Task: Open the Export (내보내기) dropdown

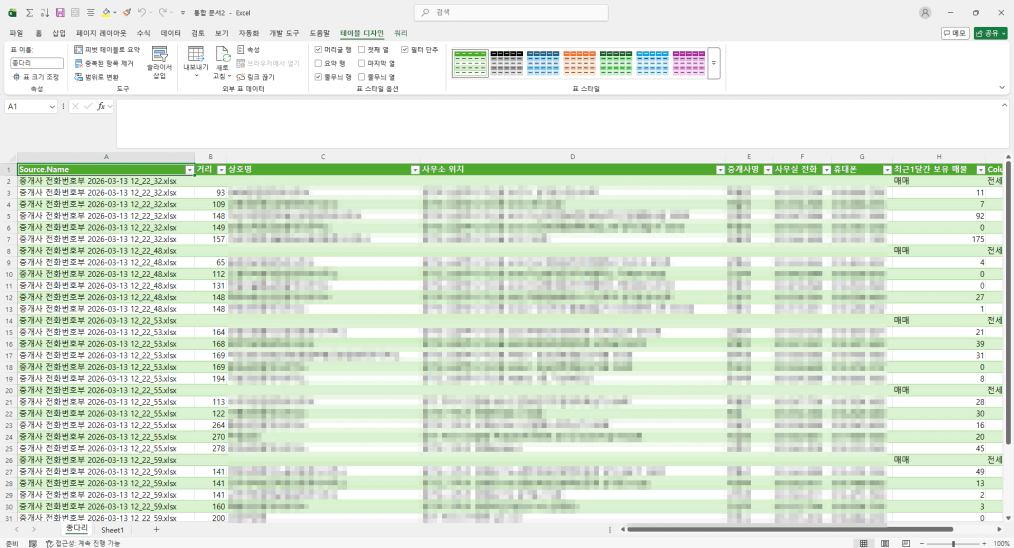Action: [196, 63]
